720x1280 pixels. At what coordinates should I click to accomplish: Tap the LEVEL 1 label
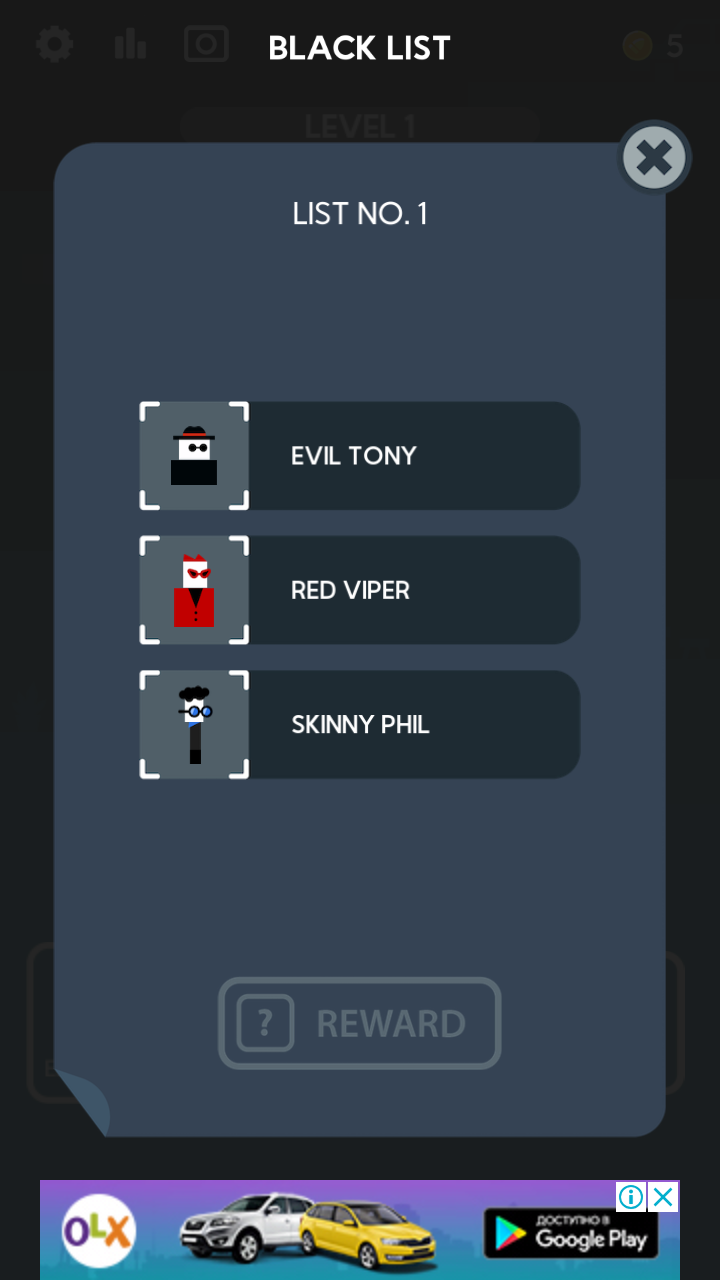click(x=360, y=127)
